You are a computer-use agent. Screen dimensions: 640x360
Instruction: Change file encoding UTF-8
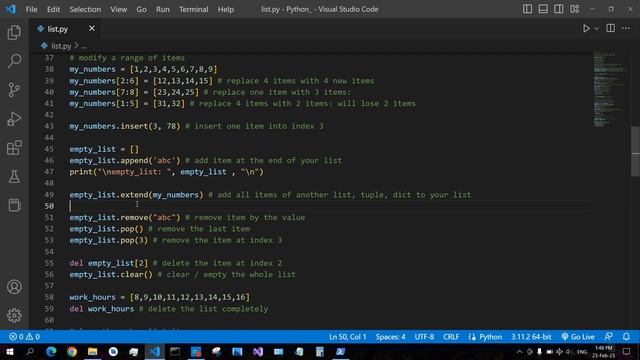(424, 337)
